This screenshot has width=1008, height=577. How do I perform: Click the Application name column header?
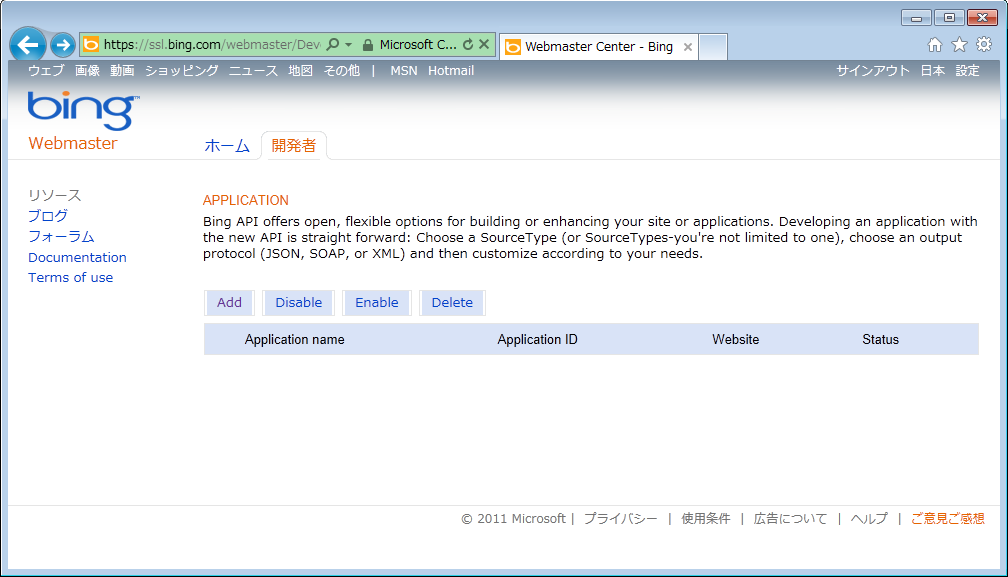point(294,339)
